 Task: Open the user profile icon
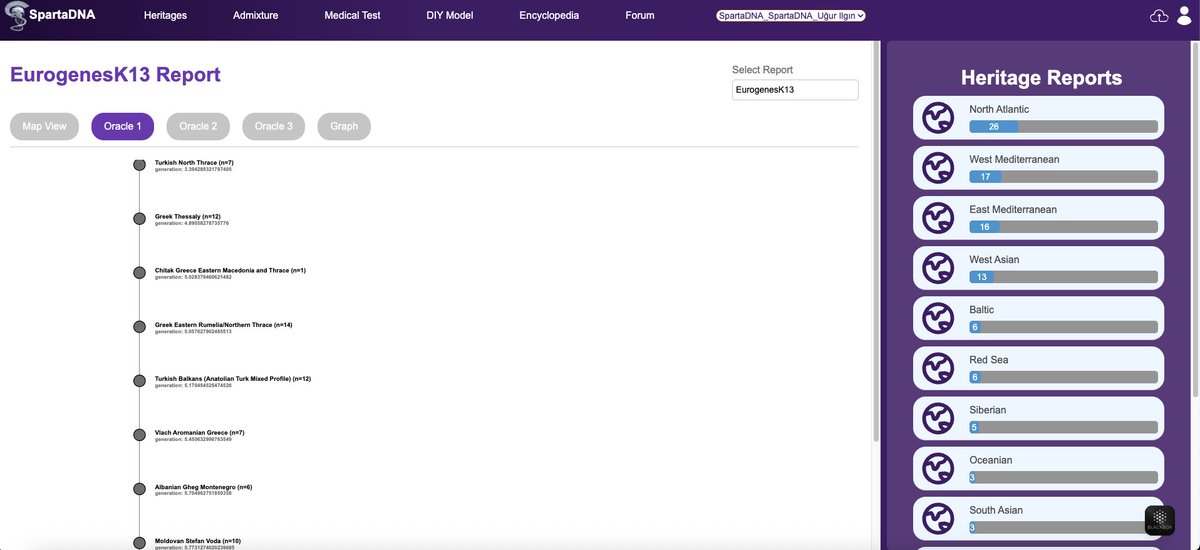coord(1183,16)
